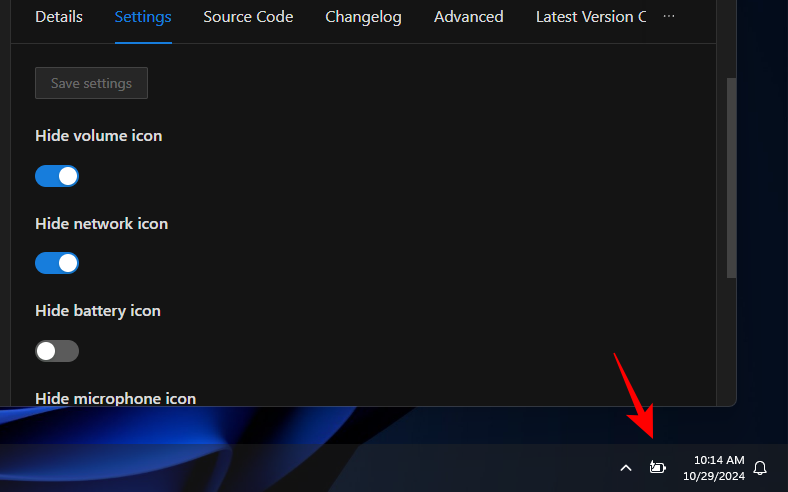Disable the Hide volume icon toggle
This screenshot has height=492, width=788.
point(57,176)
